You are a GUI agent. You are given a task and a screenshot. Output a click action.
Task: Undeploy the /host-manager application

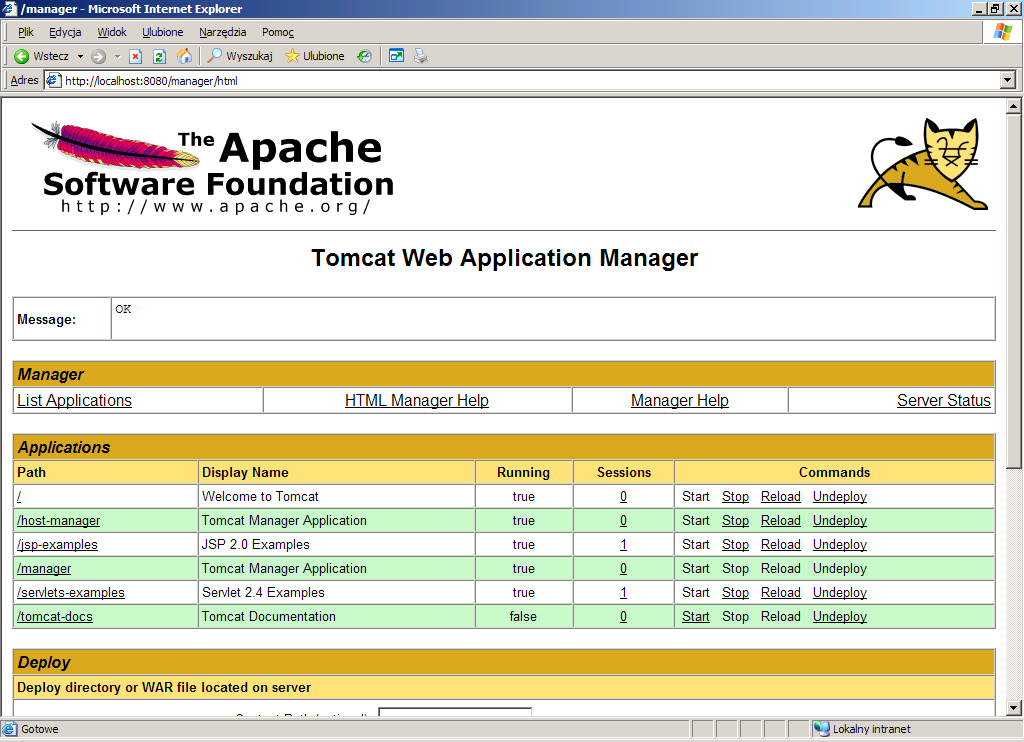(840, 521)
